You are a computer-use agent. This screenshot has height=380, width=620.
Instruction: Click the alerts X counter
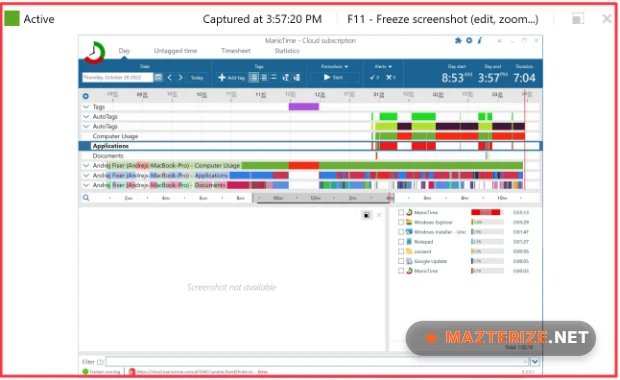[x=390, y=78]
